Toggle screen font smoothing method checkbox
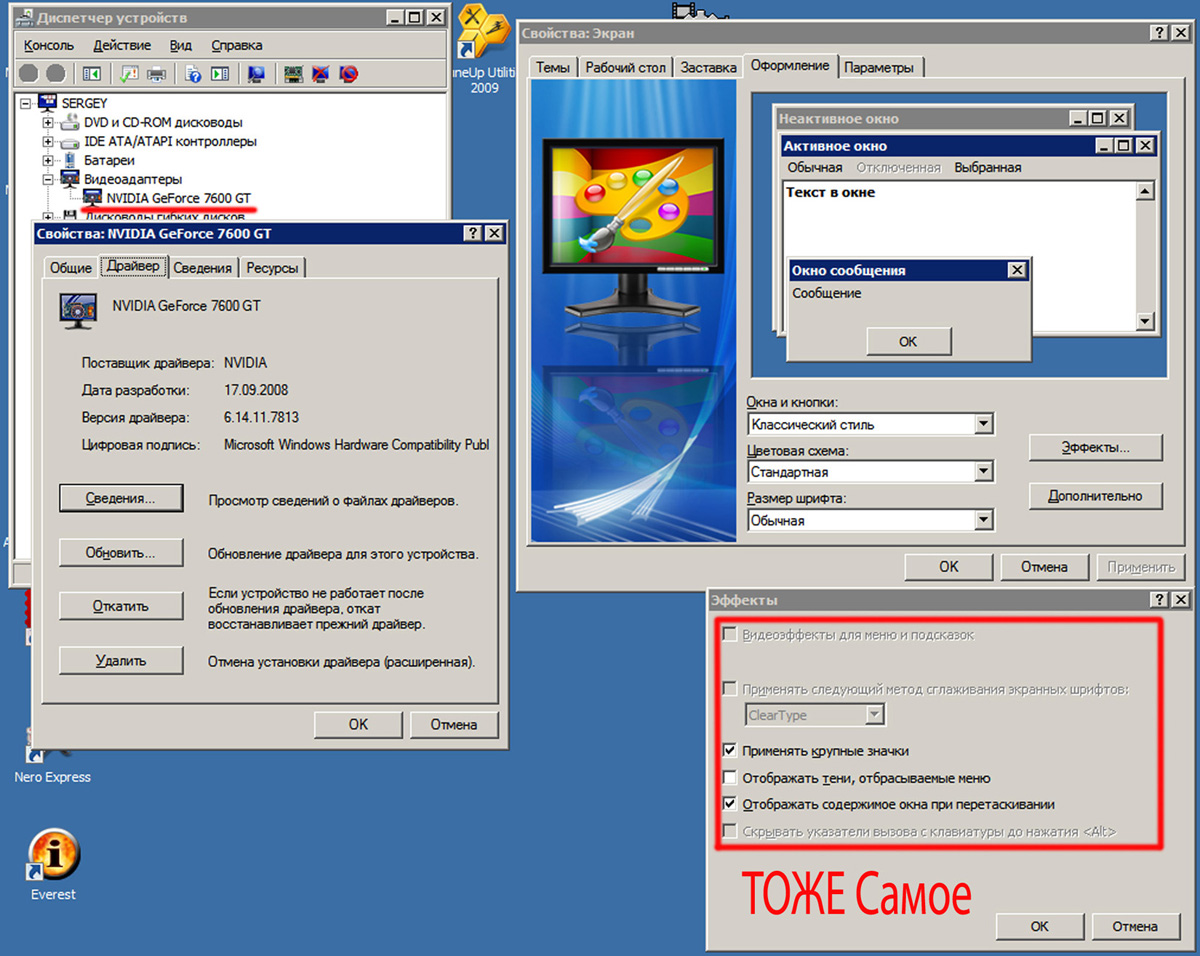This screenshot has width=1200, height=956. pos(730,689)
